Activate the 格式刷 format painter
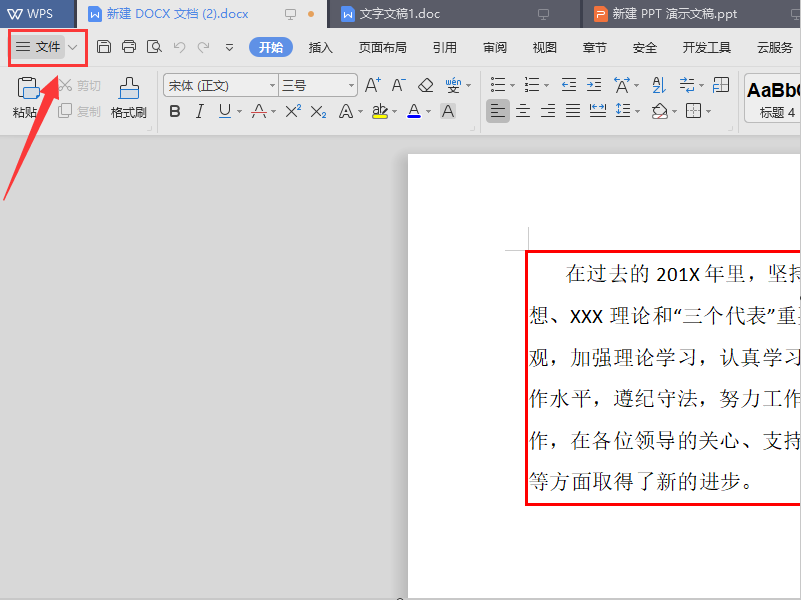This screenshot has width=801, height=600. 129,98
